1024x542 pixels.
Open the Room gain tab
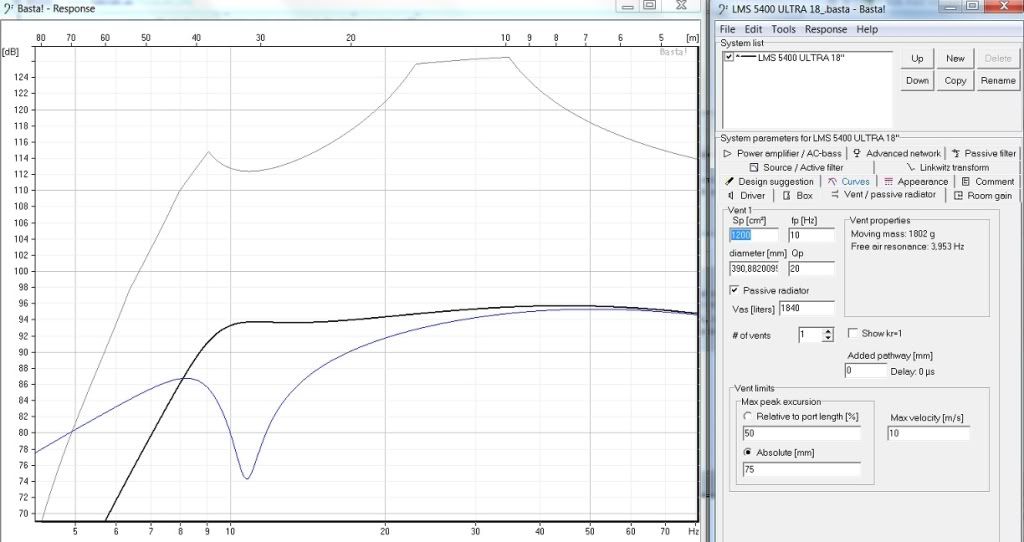(984, 195)
